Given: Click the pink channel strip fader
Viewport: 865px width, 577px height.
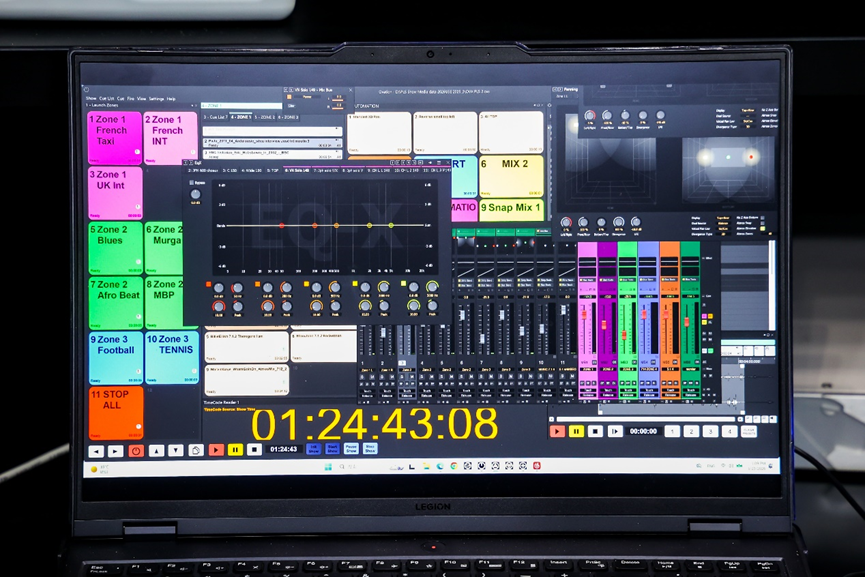Looking at the screenshot, I should pos(585,315).
